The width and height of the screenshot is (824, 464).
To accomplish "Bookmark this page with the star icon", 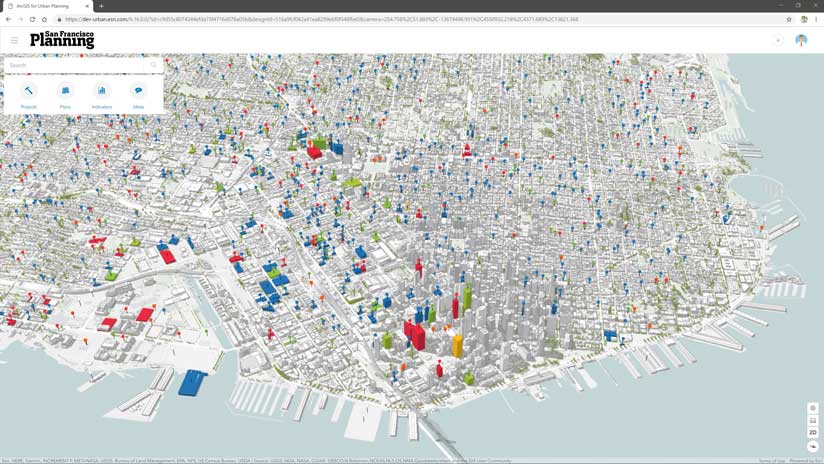I will tap(789, 19).
